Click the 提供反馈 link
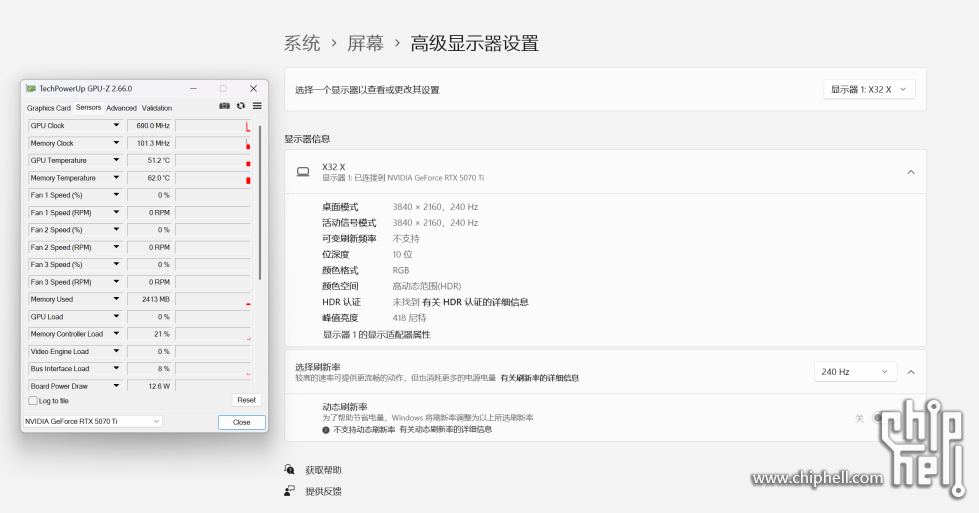Viewport: 979px width, 513px height. click(323, 491)
